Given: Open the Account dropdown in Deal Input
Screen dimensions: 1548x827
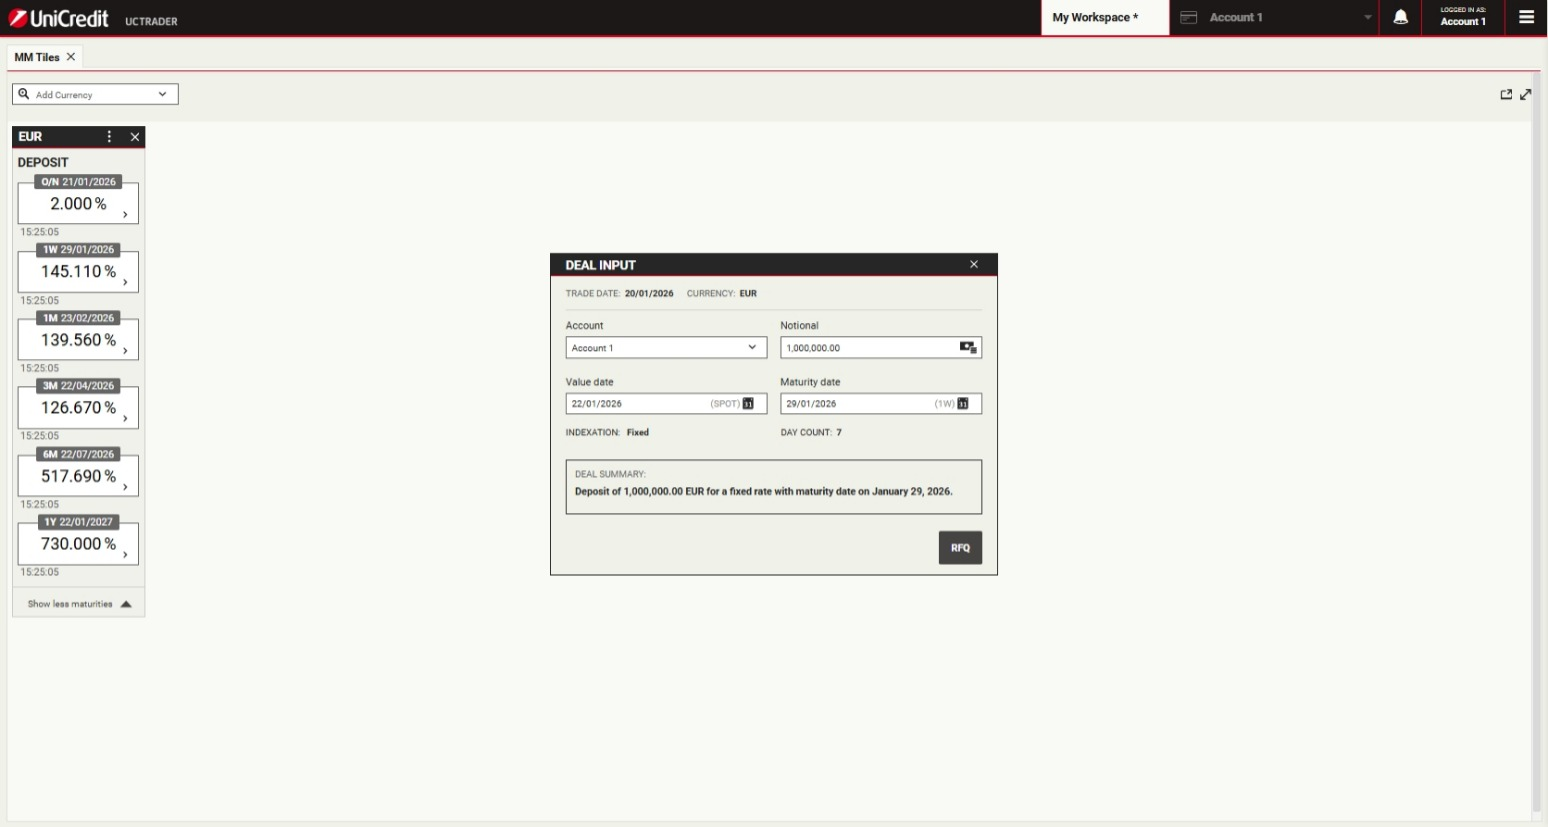Looking at the screenshot, I should [x=666, y=348].
